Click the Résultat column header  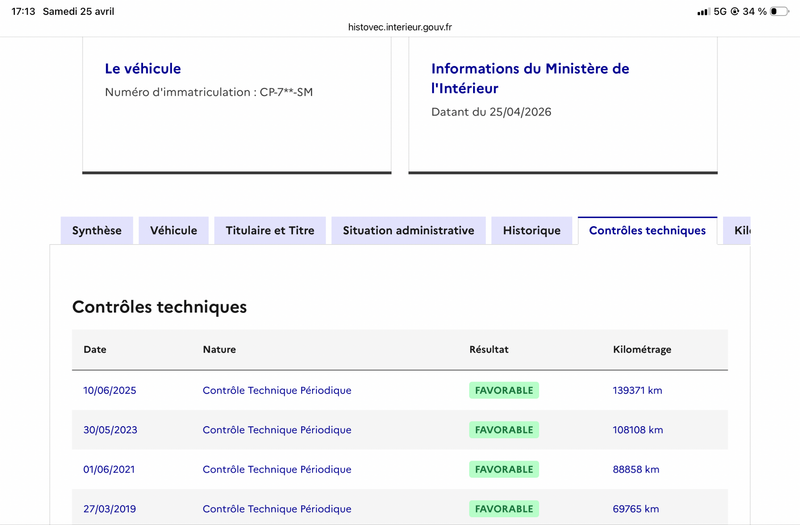coord(489,350)
